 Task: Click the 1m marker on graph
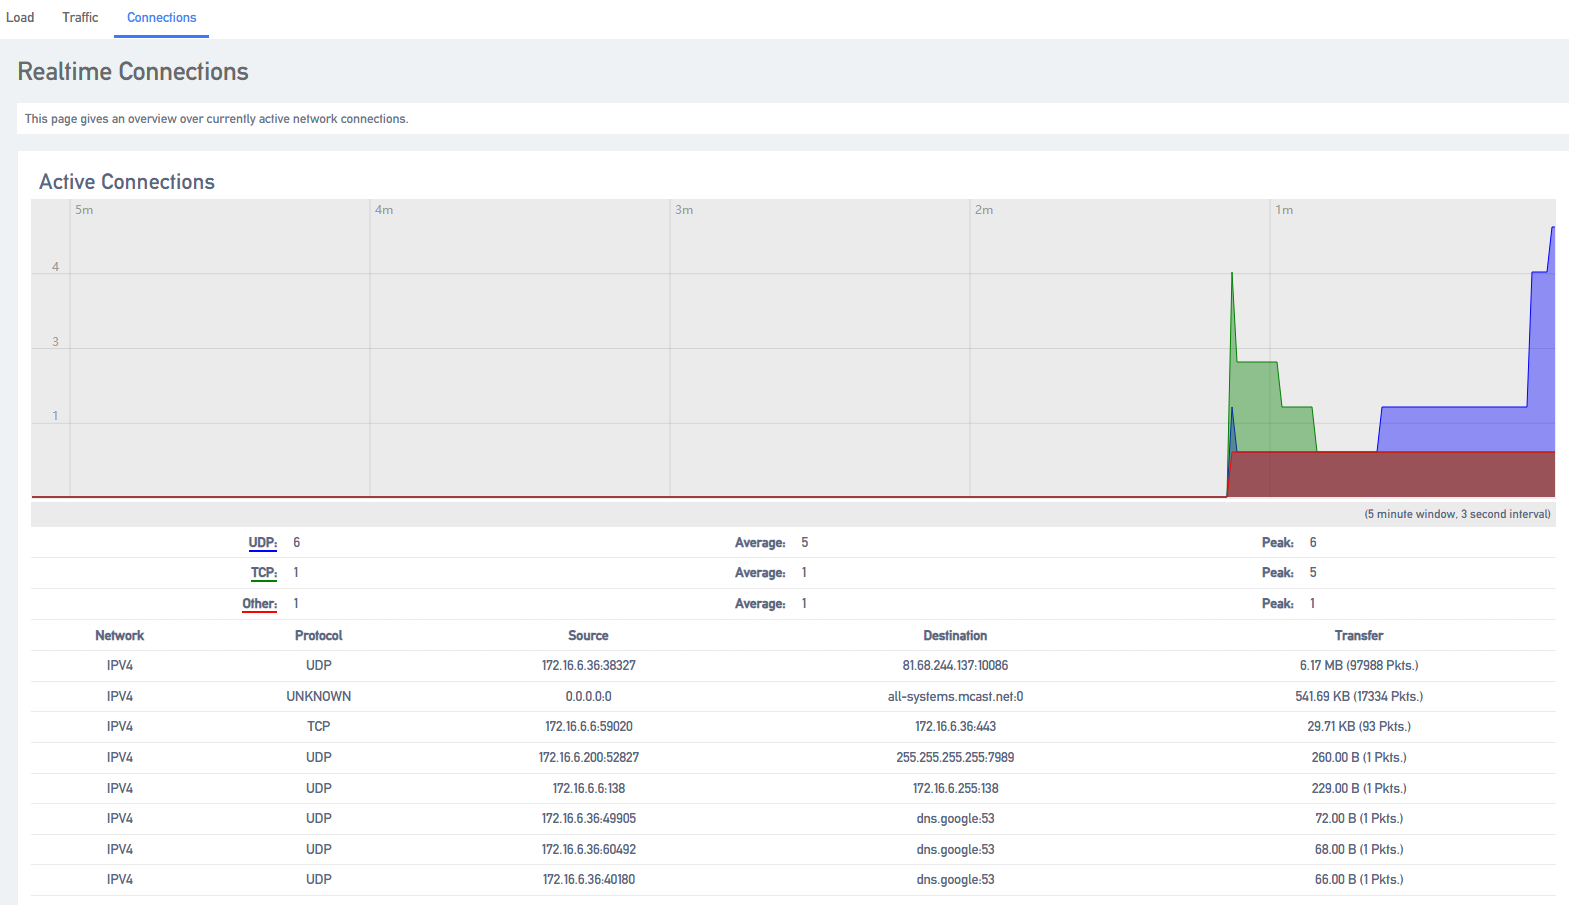pos(1284,210)
